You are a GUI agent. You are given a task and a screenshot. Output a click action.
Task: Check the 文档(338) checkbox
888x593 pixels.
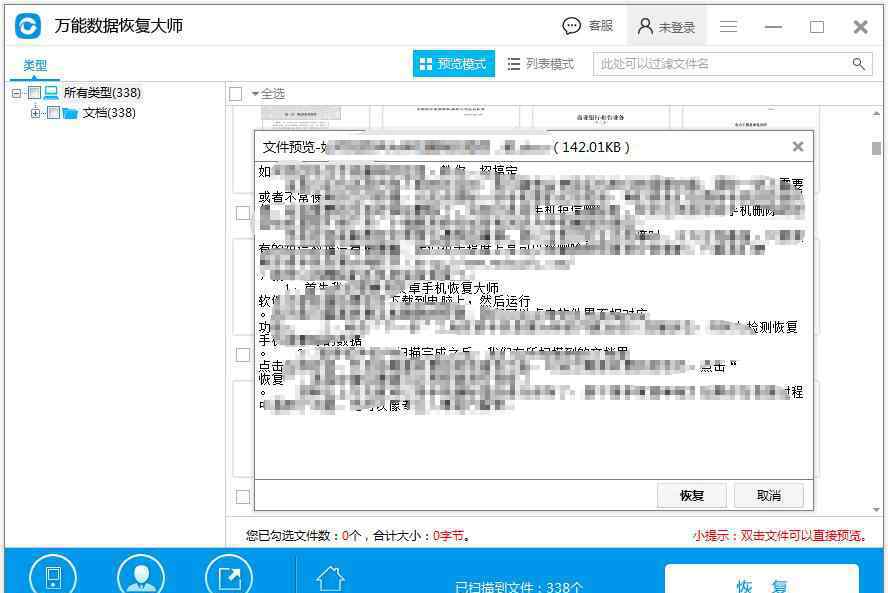click(x=53, y=113)
